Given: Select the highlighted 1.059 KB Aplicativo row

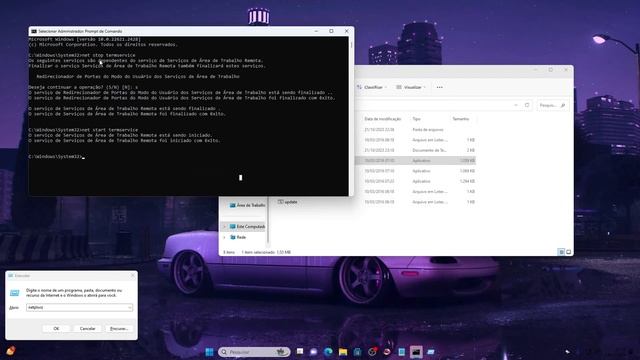Looking at the screenshot, I should [x=415, y=160].
